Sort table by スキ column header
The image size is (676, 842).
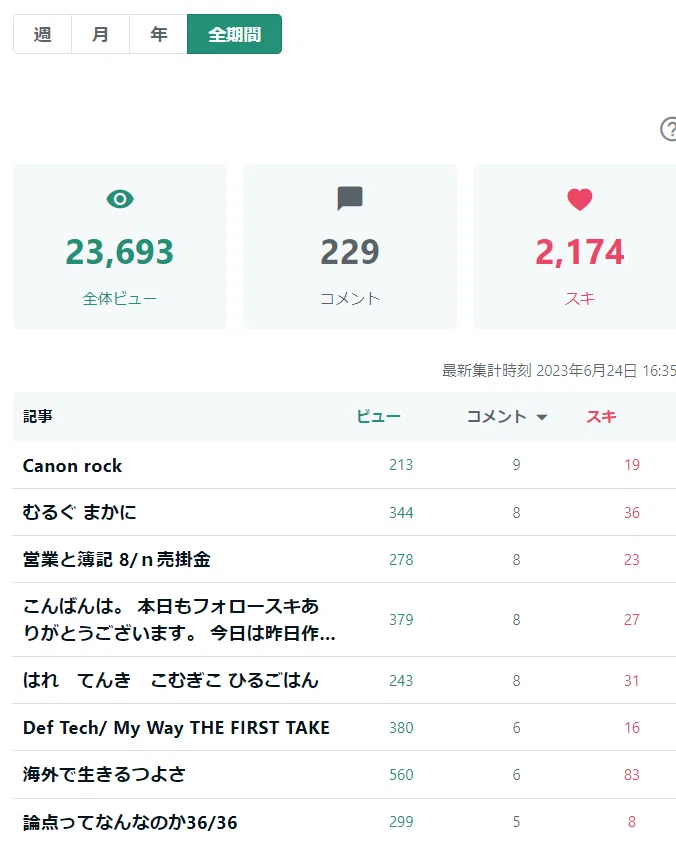click(601, 417)
